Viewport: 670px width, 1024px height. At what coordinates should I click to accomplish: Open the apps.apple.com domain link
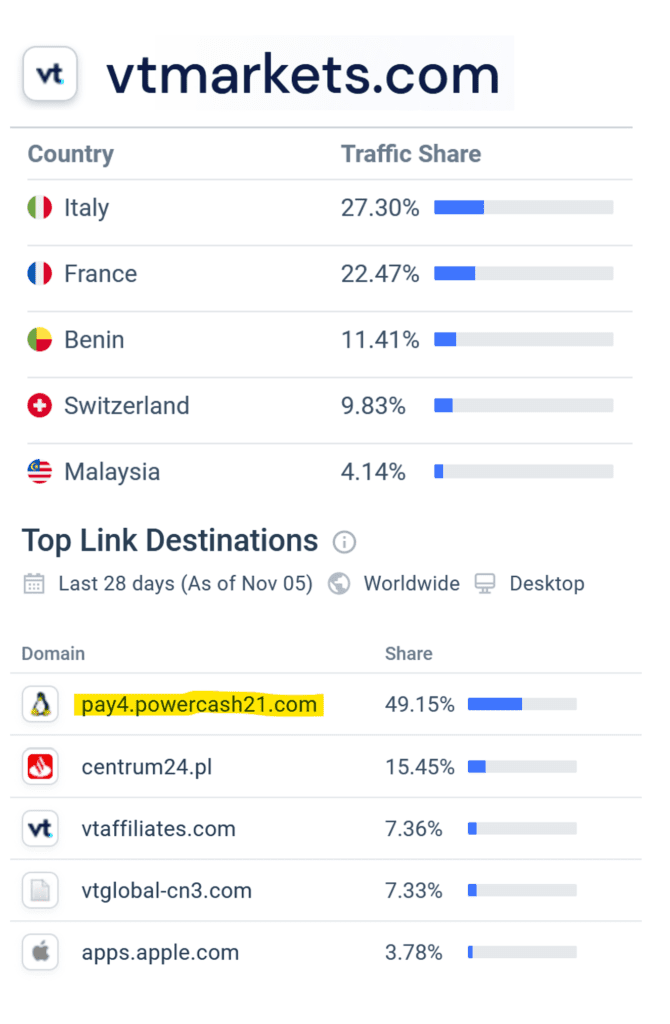[160, 953]
